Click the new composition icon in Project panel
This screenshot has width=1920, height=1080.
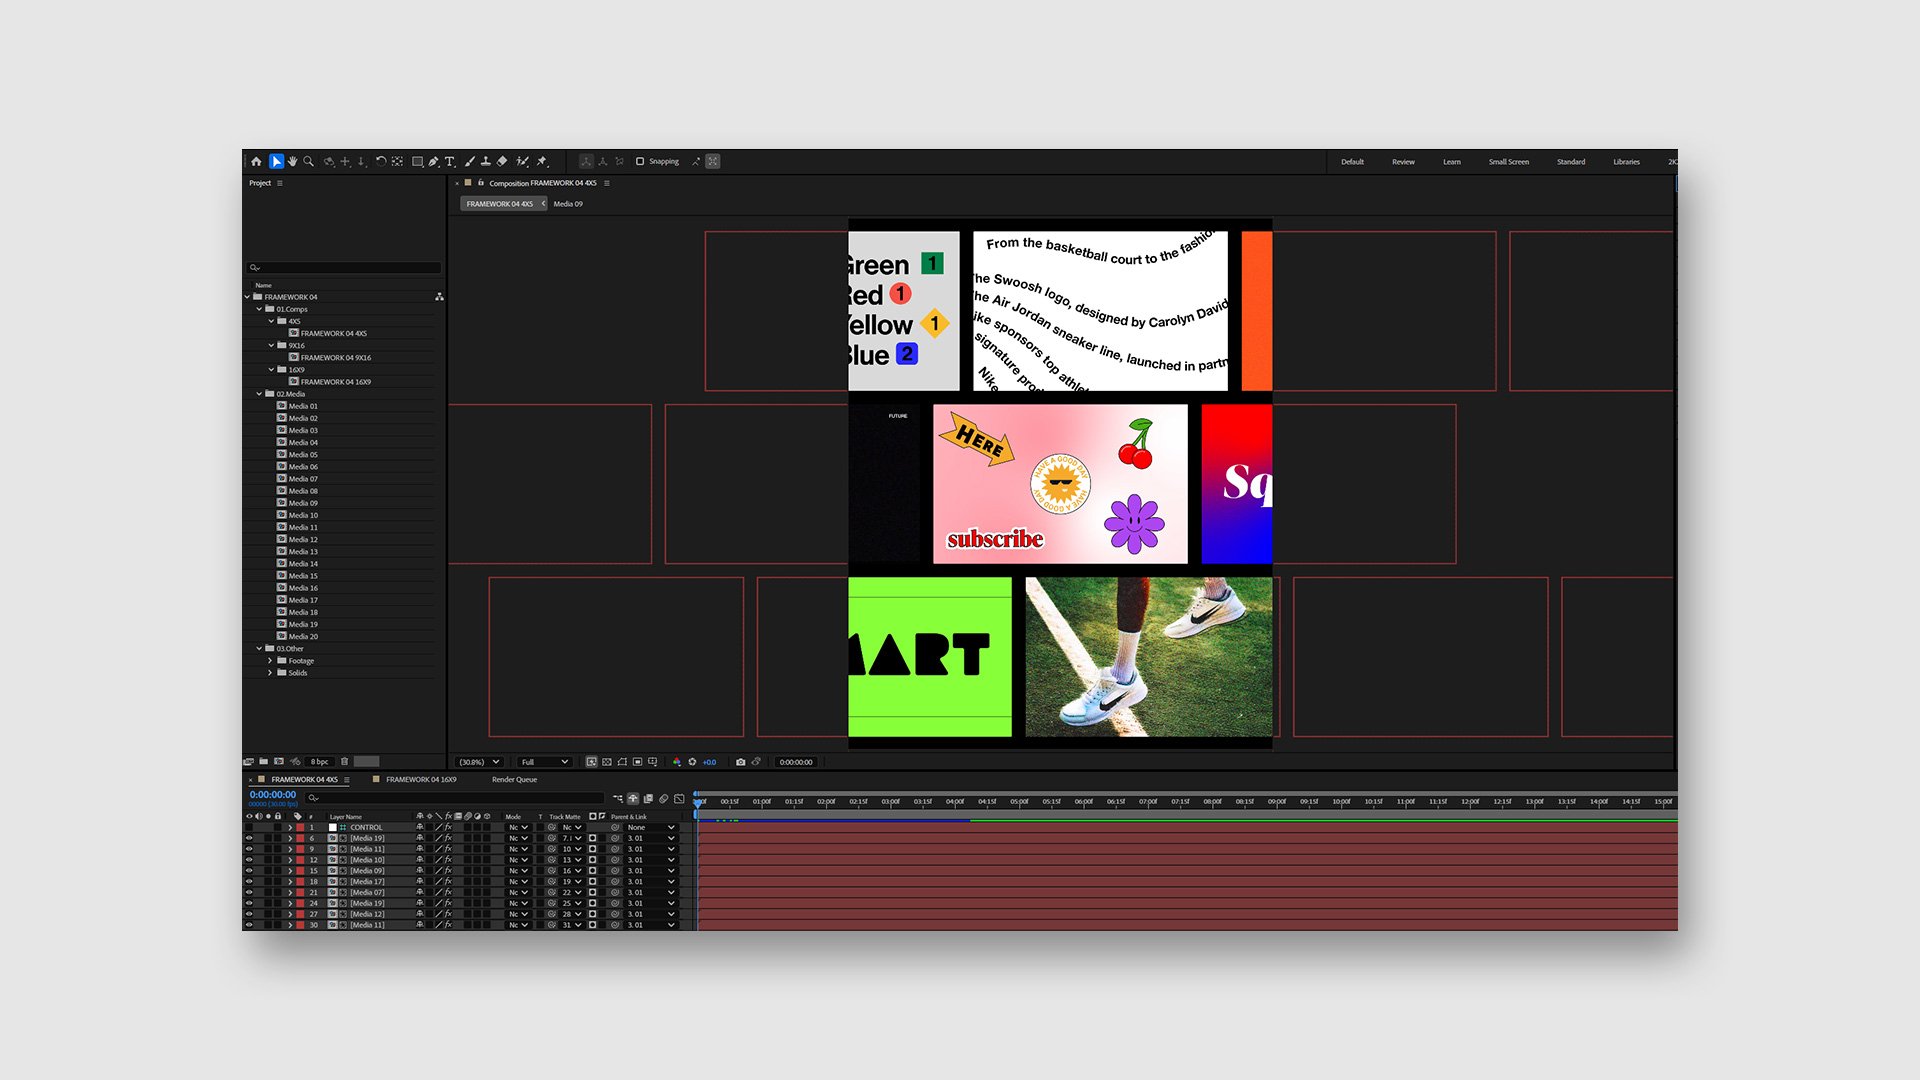(x=279, y=762)
